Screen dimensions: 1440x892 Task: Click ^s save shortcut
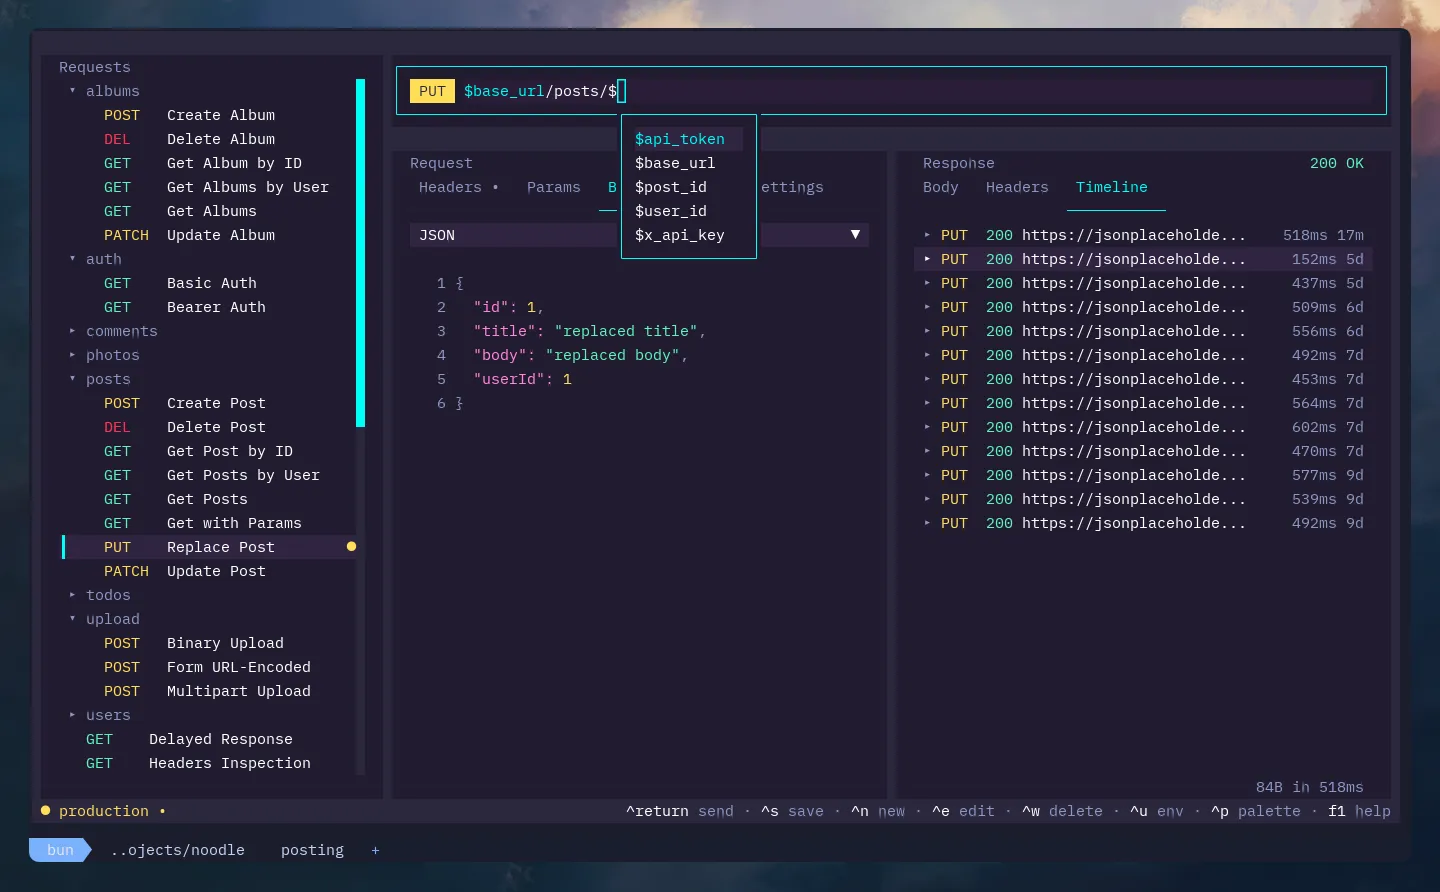point(792,811)
